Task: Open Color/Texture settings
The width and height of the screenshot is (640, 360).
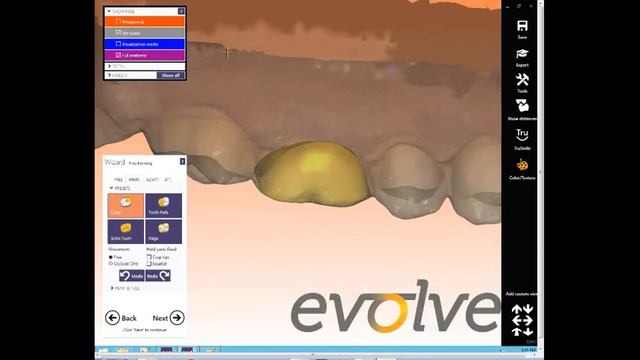Action: pos(522,165)
